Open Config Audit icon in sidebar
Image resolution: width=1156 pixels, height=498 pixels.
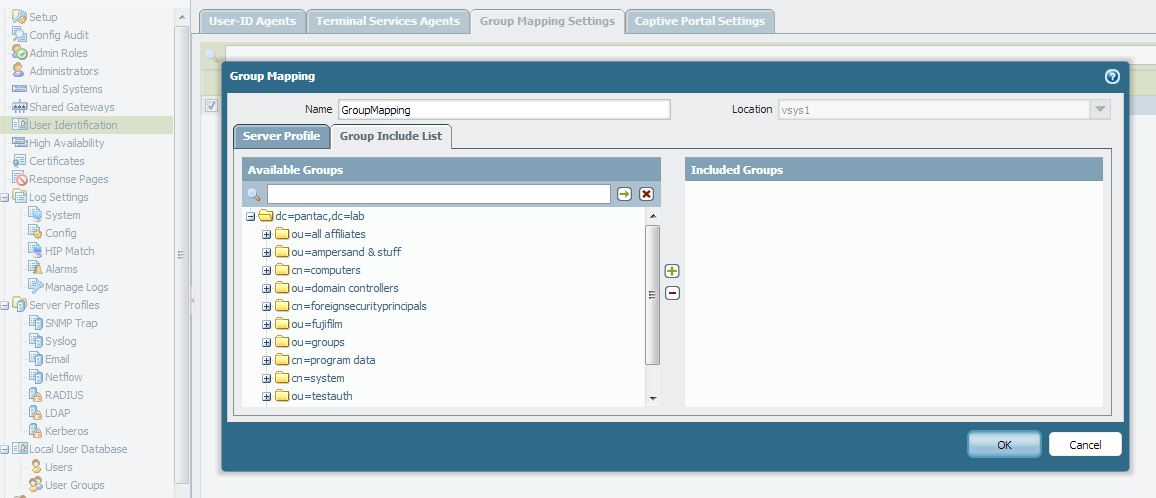[x=19, y=35]
